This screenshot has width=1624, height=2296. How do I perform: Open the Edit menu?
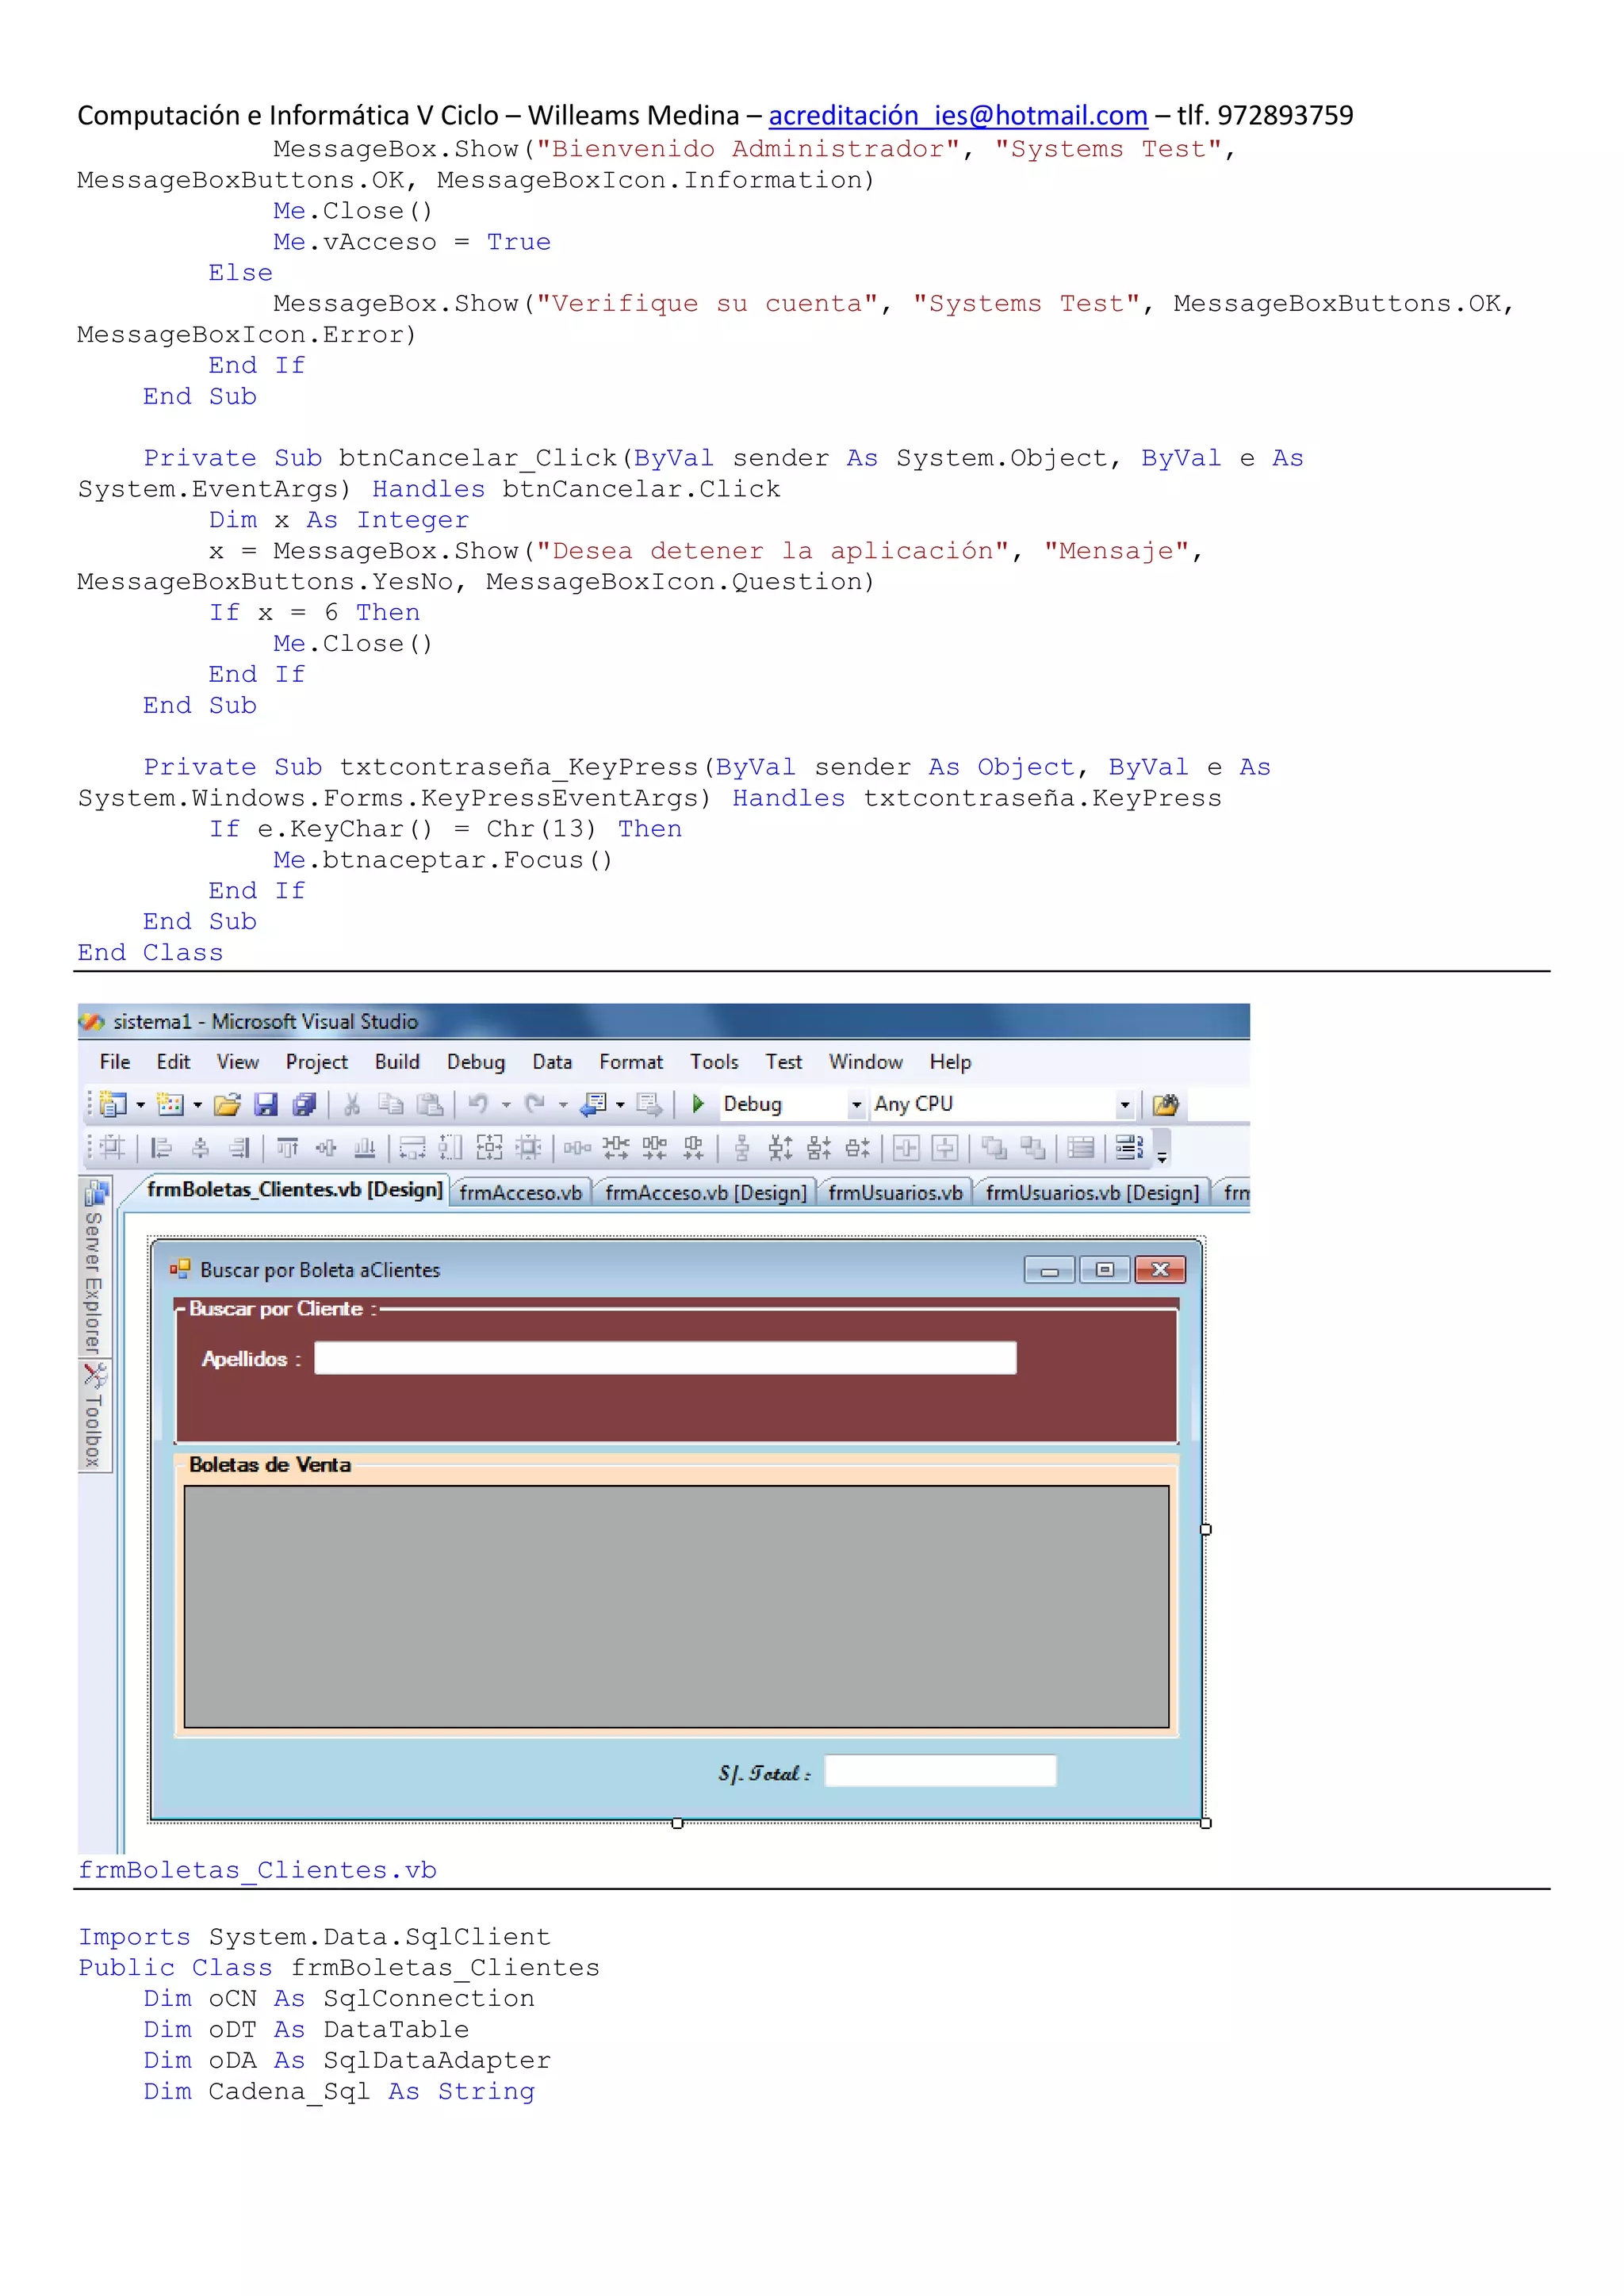pyautogui.click(x=173, y=1062)
